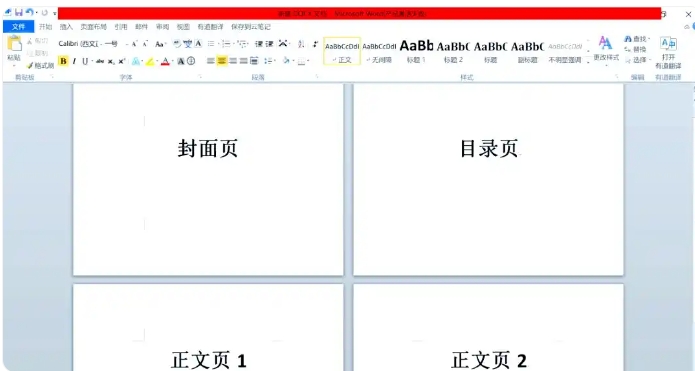
Task: Open the 文件 File tab
Action: 19,27
